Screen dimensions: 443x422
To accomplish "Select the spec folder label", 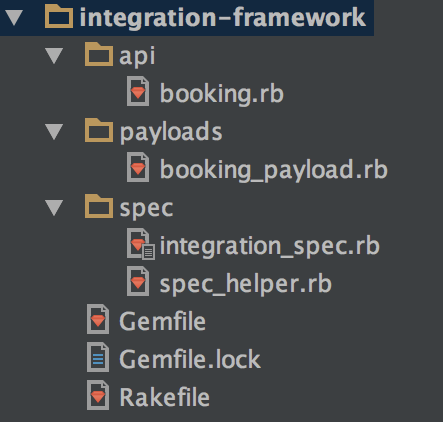I will [146, 209].
